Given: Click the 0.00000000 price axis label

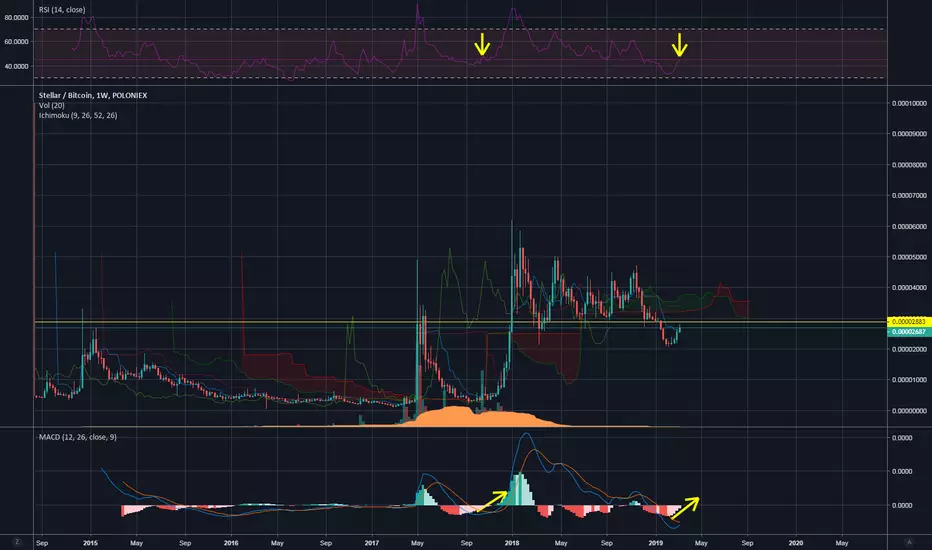Looking at the screenshot, I should tap(909, 411).
